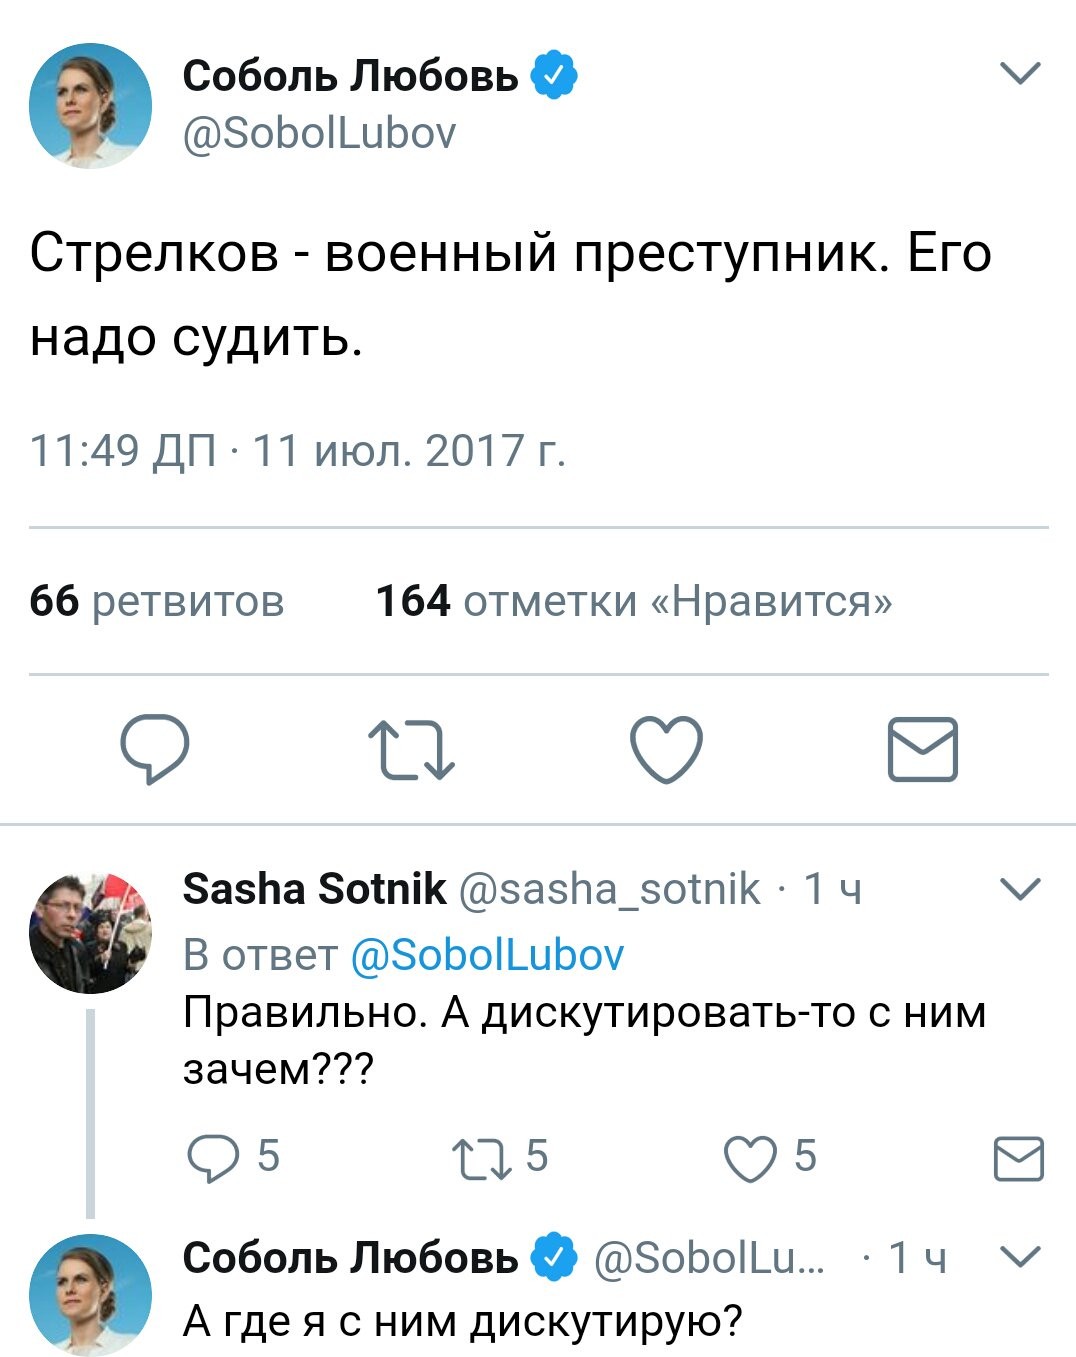Open Соболь Любовь avatar on bottom reply
The image size is (1076, 1357).
90,1294
